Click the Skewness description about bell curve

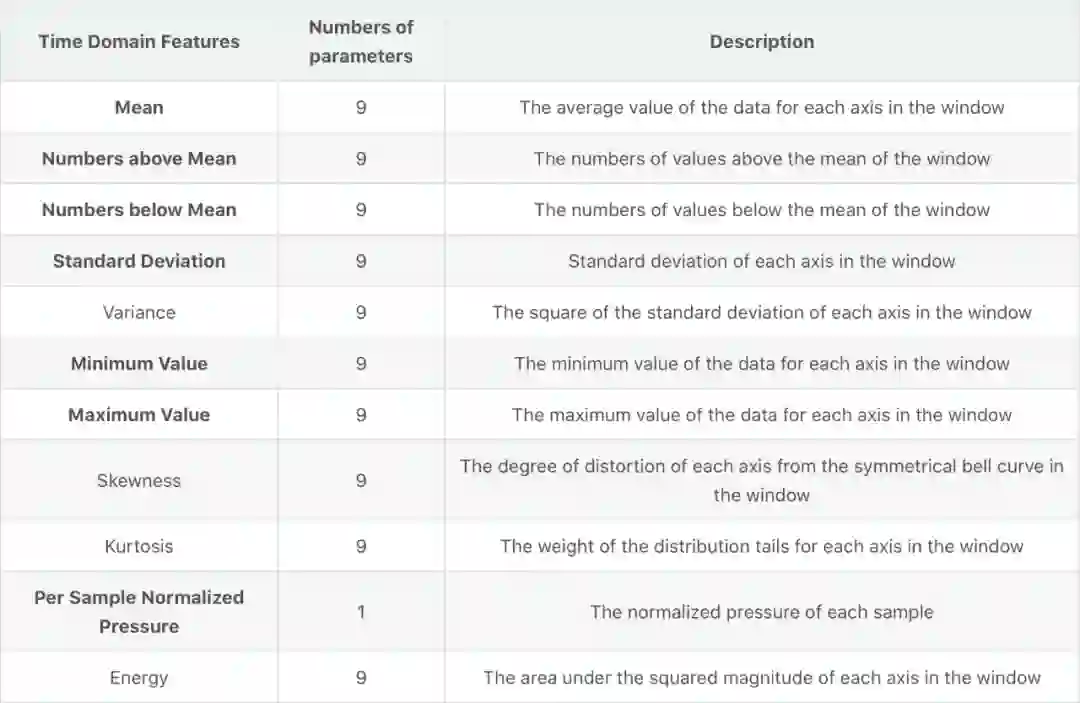click(x=761, y=481)
